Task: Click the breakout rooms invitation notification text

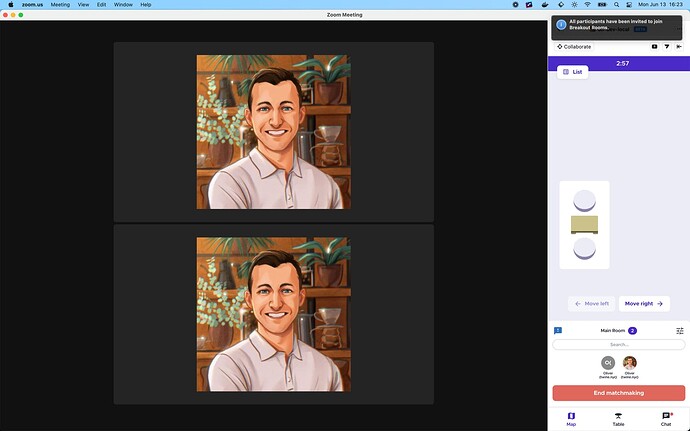Action: [x=616, y=25]
